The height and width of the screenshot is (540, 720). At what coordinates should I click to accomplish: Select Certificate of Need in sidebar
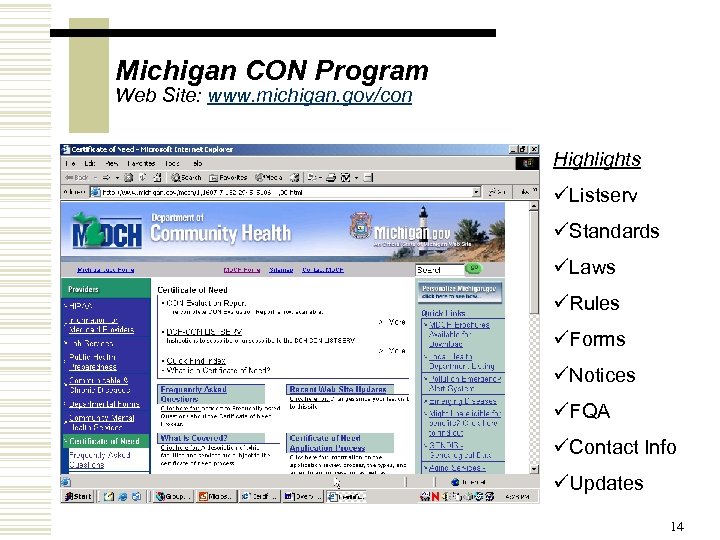tap(104, 441)
